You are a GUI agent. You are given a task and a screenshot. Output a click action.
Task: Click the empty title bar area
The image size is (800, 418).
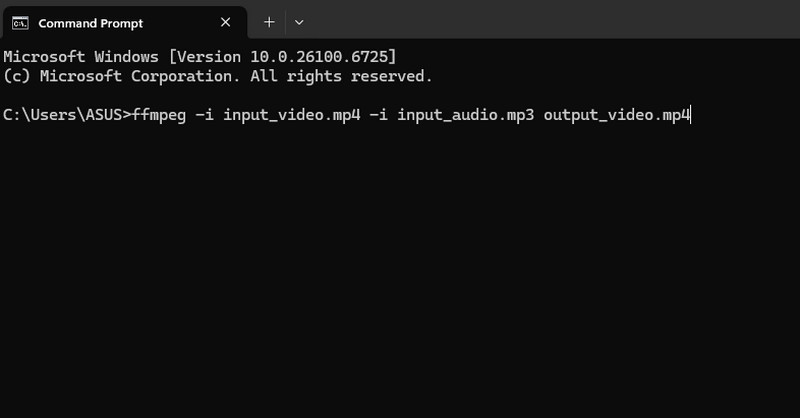click(x=550, y=20)
